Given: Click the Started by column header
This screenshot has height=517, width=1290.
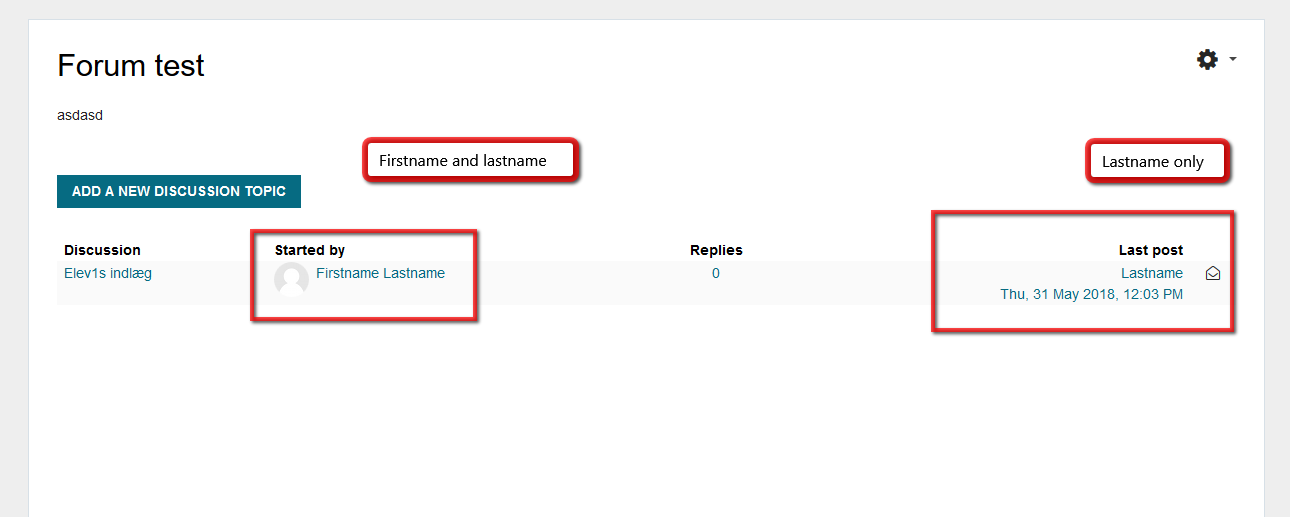Looking at the screenshot, I should (310, 250).
